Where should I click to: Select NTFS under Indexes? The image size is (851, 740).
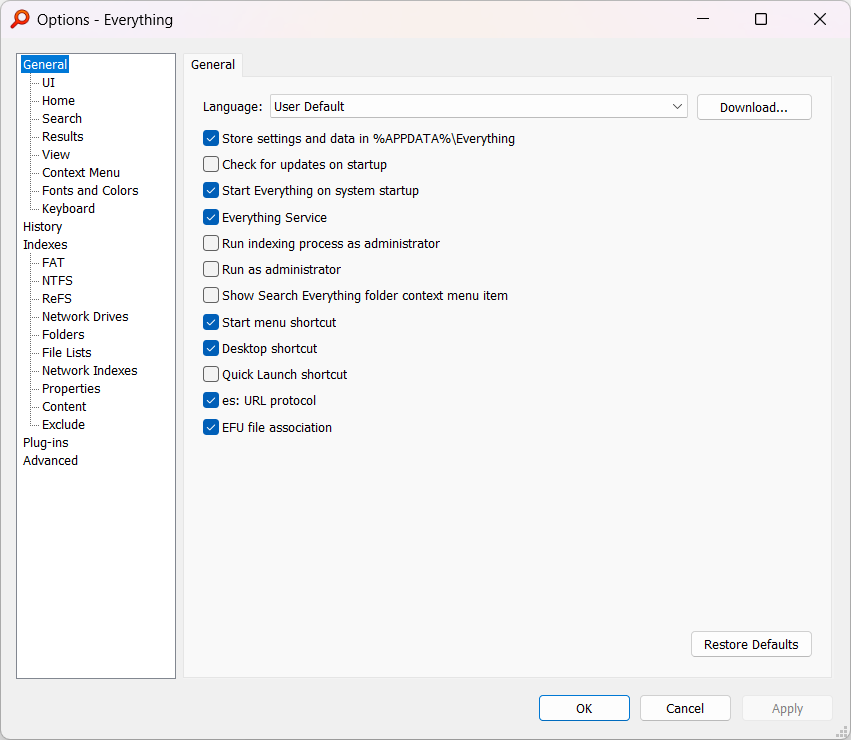coord(57,280)
